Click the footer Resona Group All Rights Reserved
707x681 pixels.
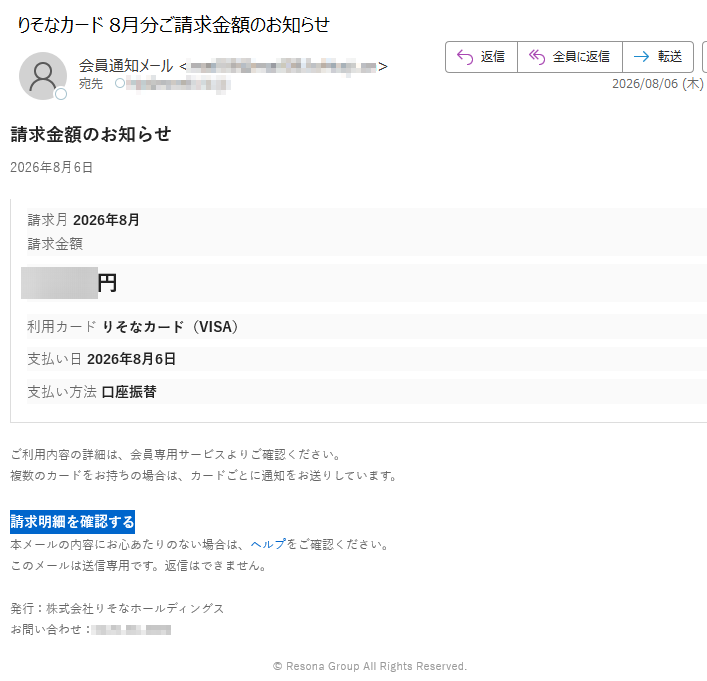point(370,666)
